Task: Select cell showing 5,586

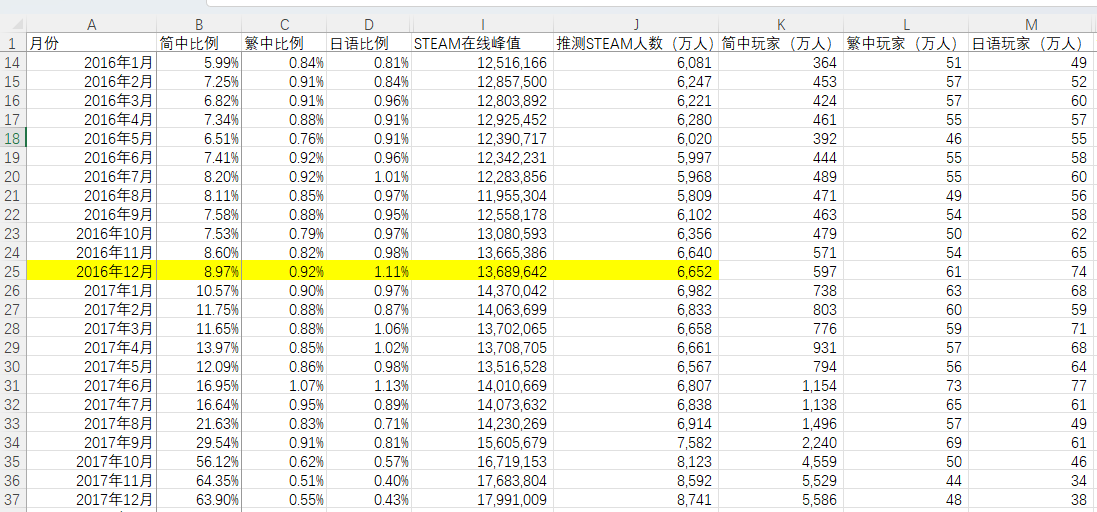Action: [781, 500]
